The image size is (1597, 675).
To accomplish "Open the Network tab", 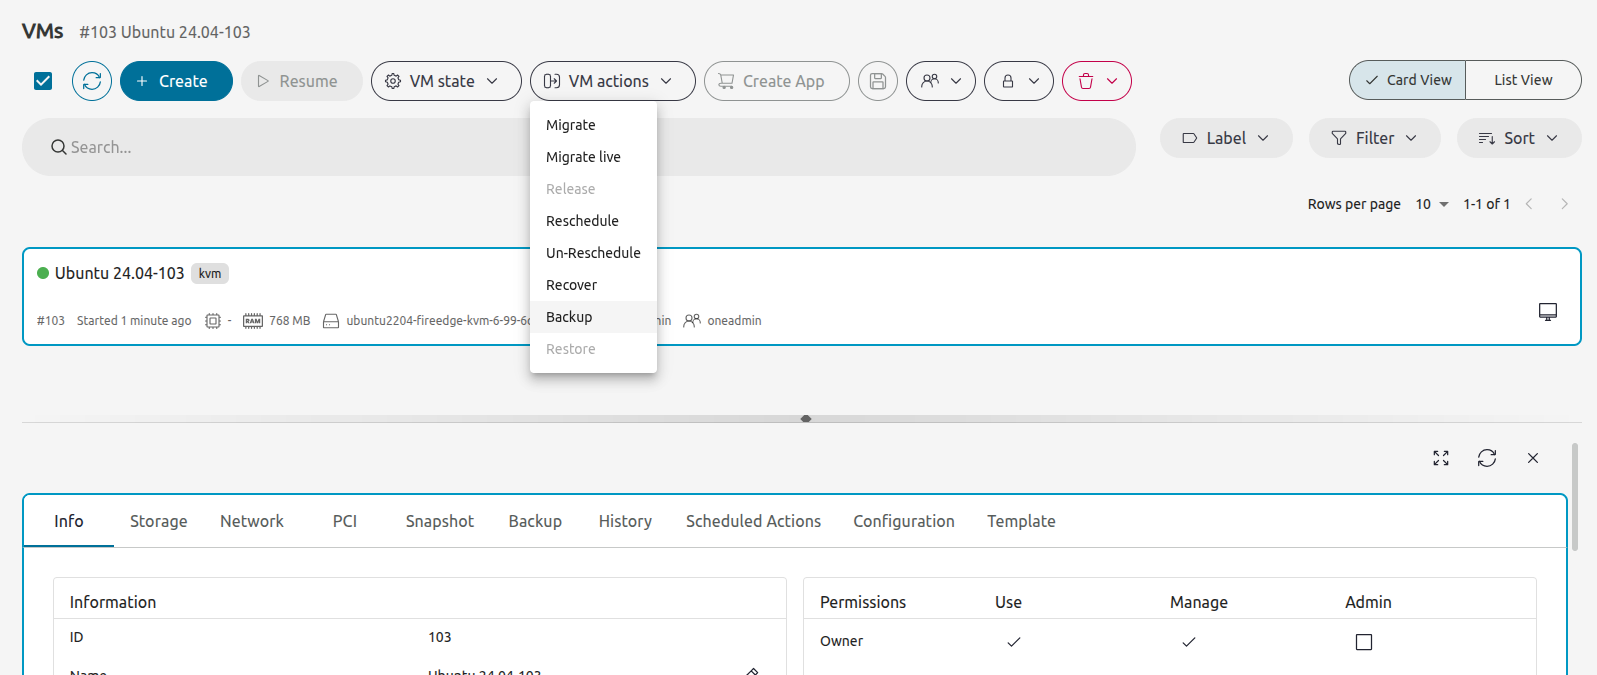I will 252,521.
